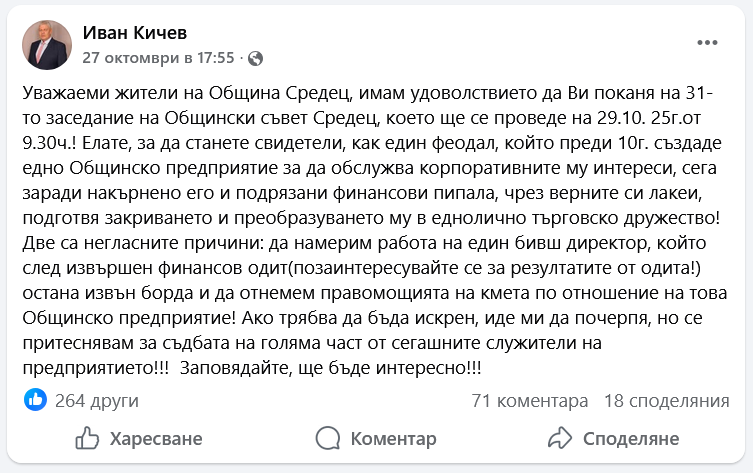Viewport: 753px width, 473px height.
Task: Expand the 71 коментара comments
Action: coord(529,401)
